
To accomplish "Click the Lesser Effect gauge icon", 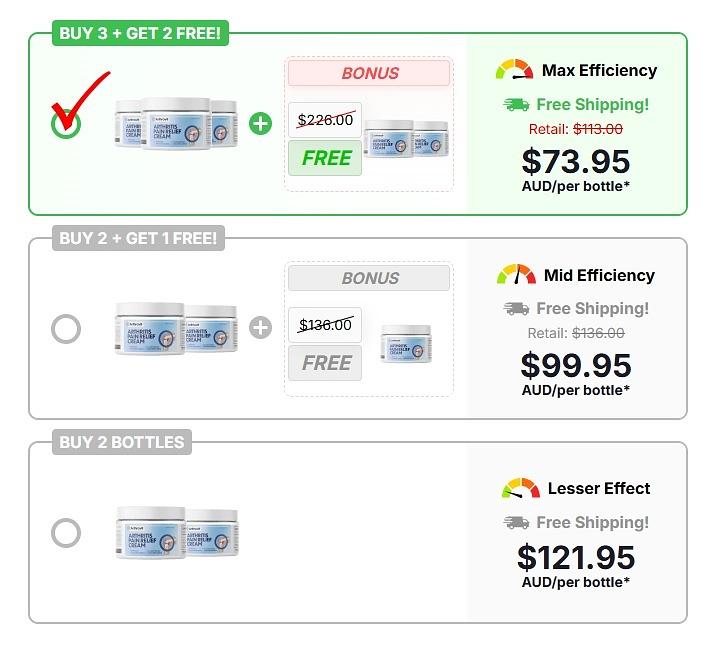I will pyautogui.click(x=520, y=489).
